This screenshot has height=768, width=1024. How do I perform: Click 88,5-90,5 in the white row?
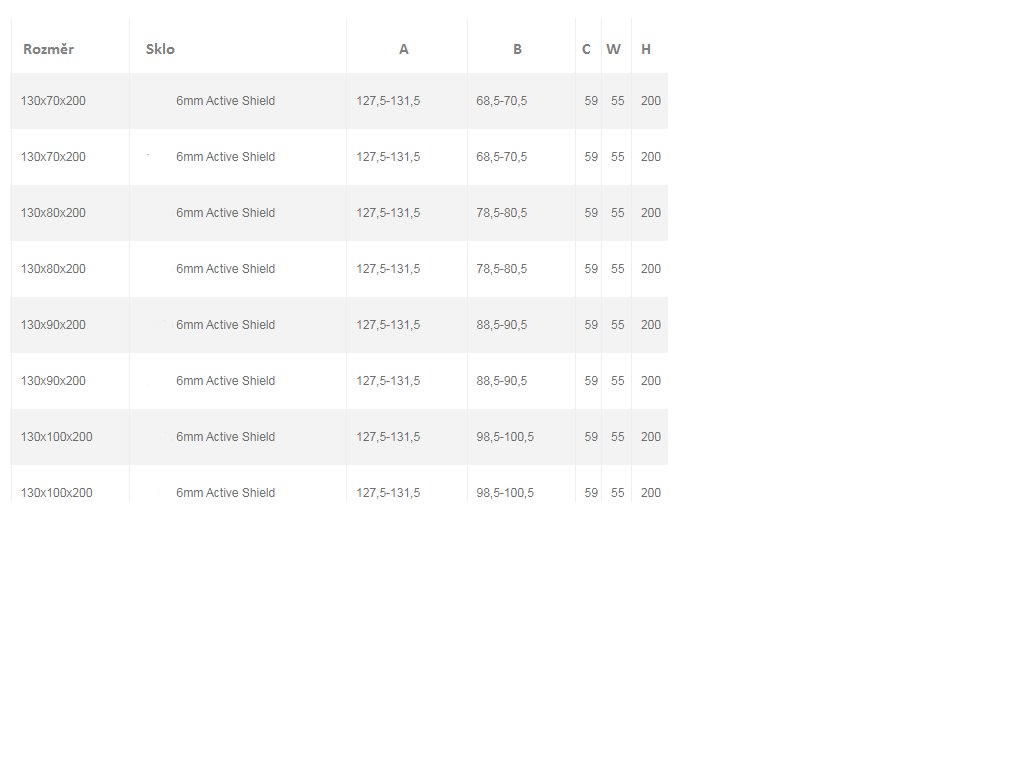point(502,381)
